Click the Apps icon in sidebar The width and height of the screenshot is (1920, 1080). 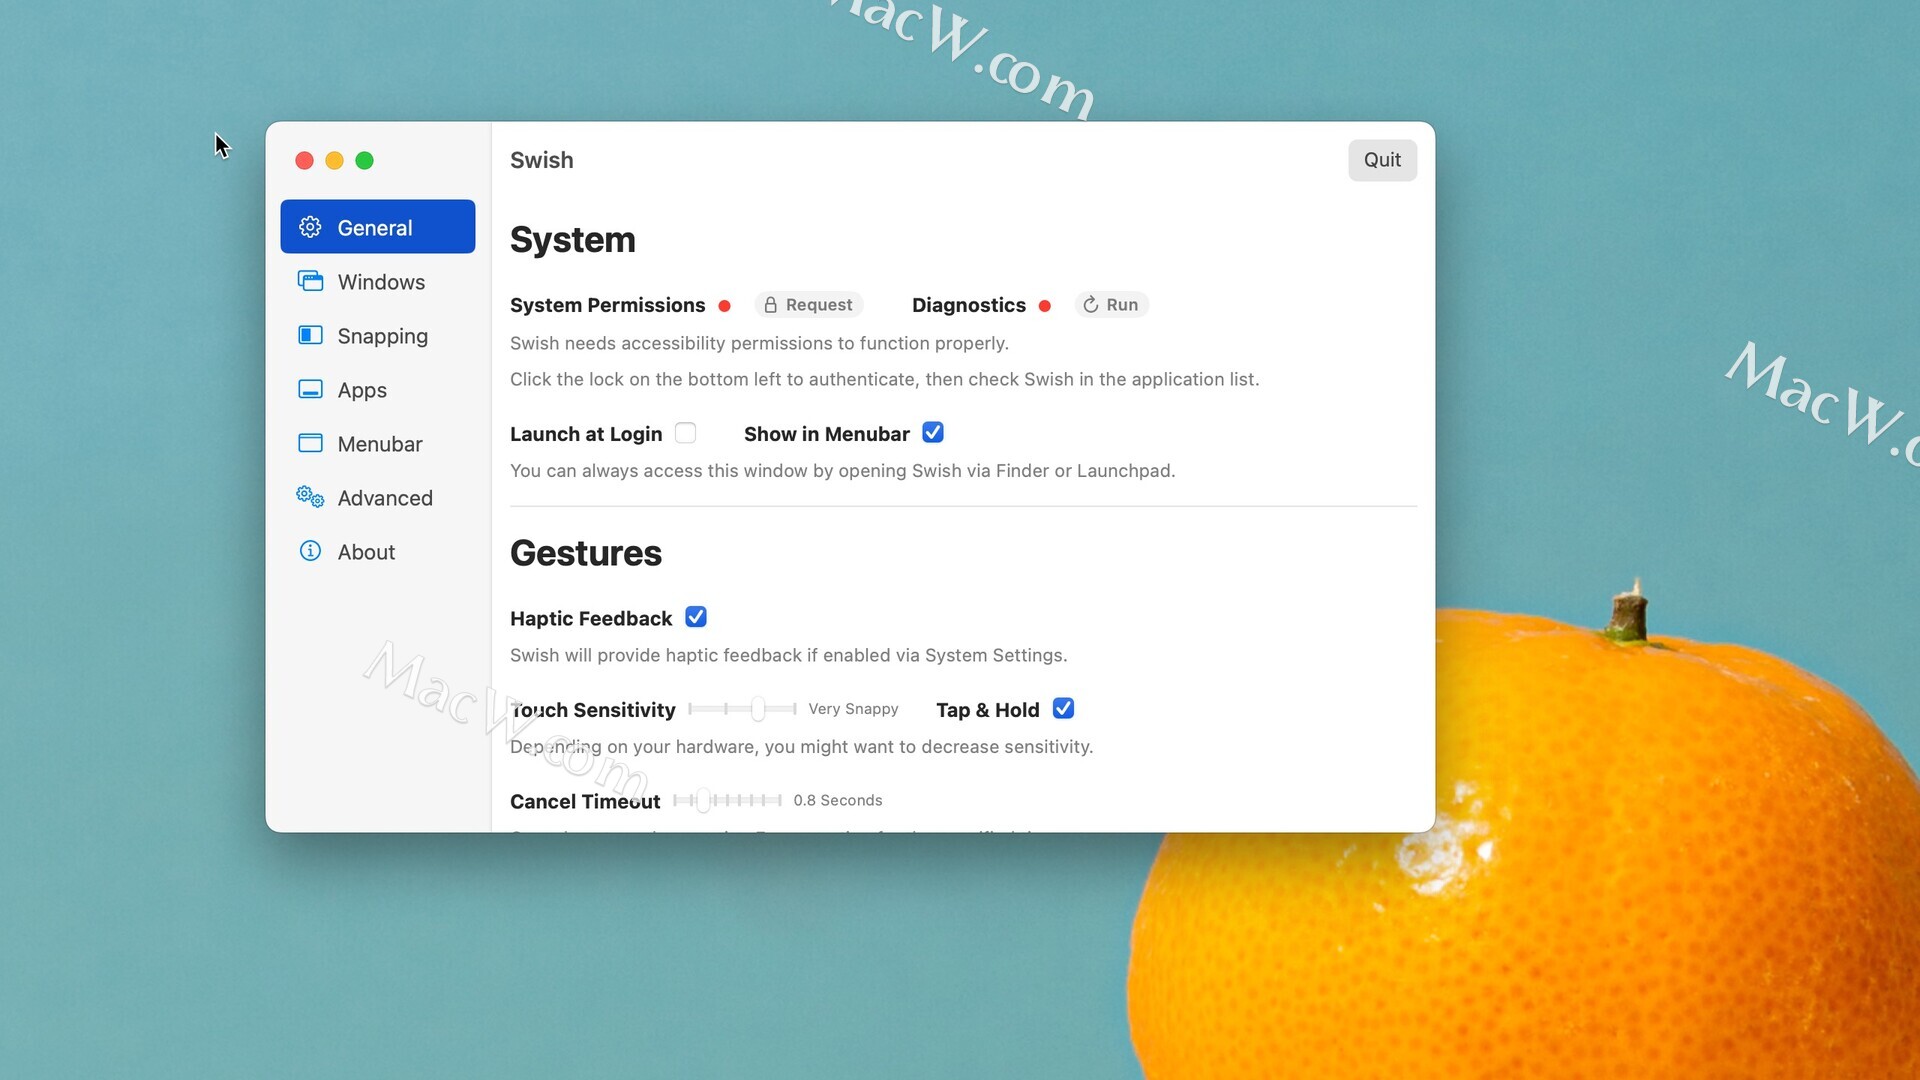pyautogui.click(x=310, y=389)
